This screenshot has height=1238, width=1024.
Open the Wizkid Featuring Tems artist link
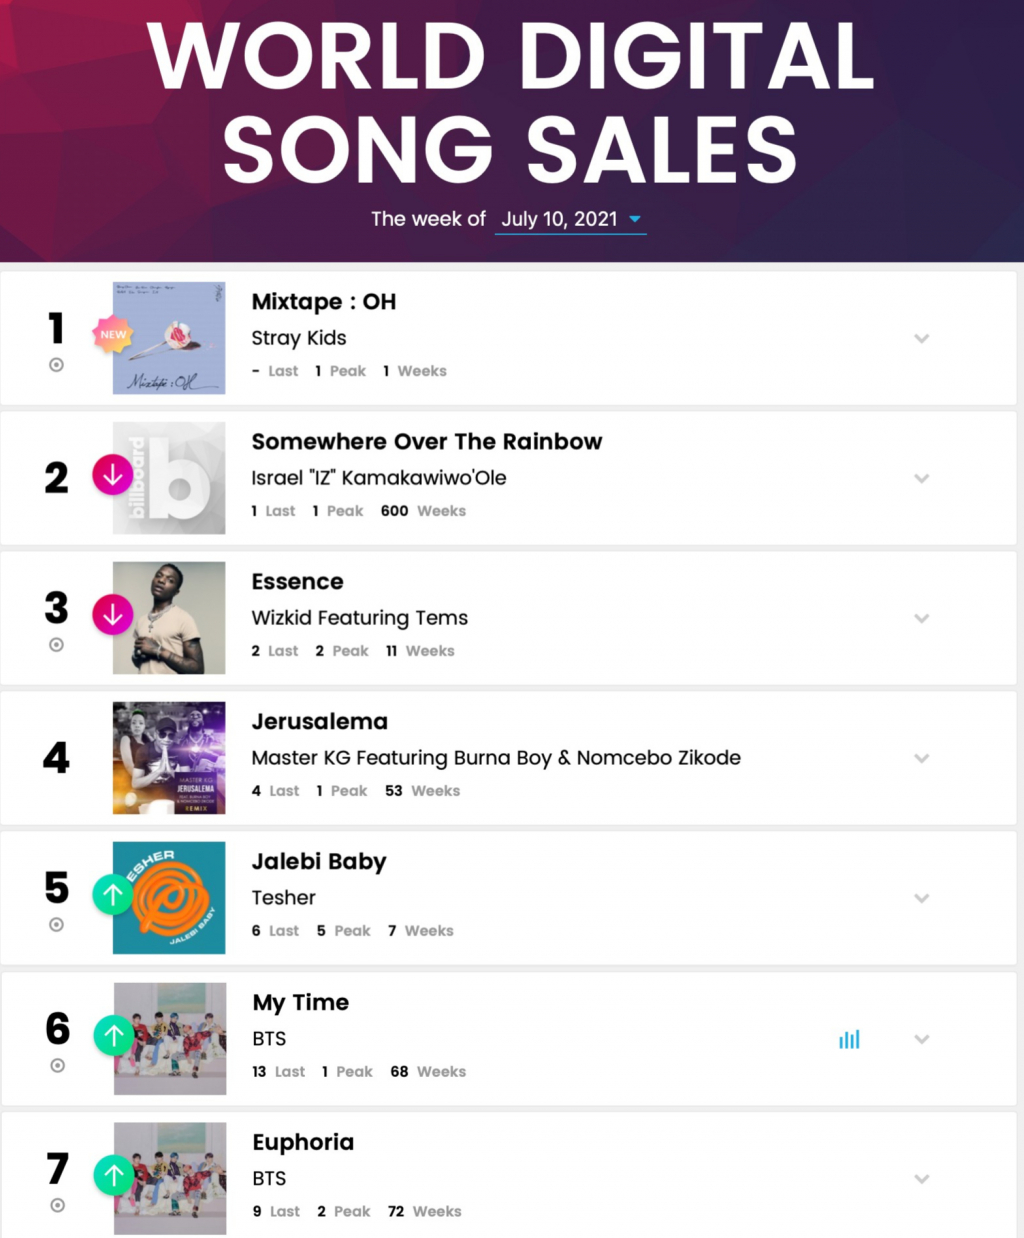tap(360, 618)
